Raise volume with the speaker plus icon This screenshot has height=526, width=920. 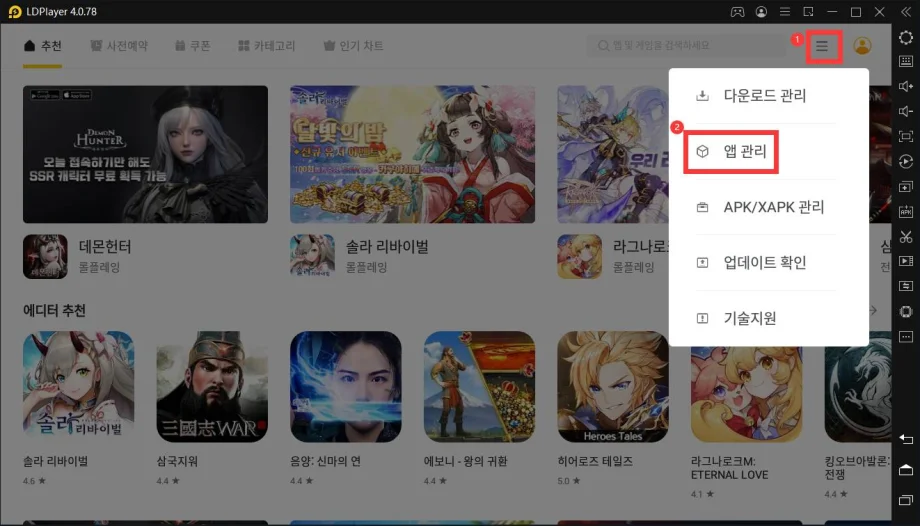click(906, 86)
